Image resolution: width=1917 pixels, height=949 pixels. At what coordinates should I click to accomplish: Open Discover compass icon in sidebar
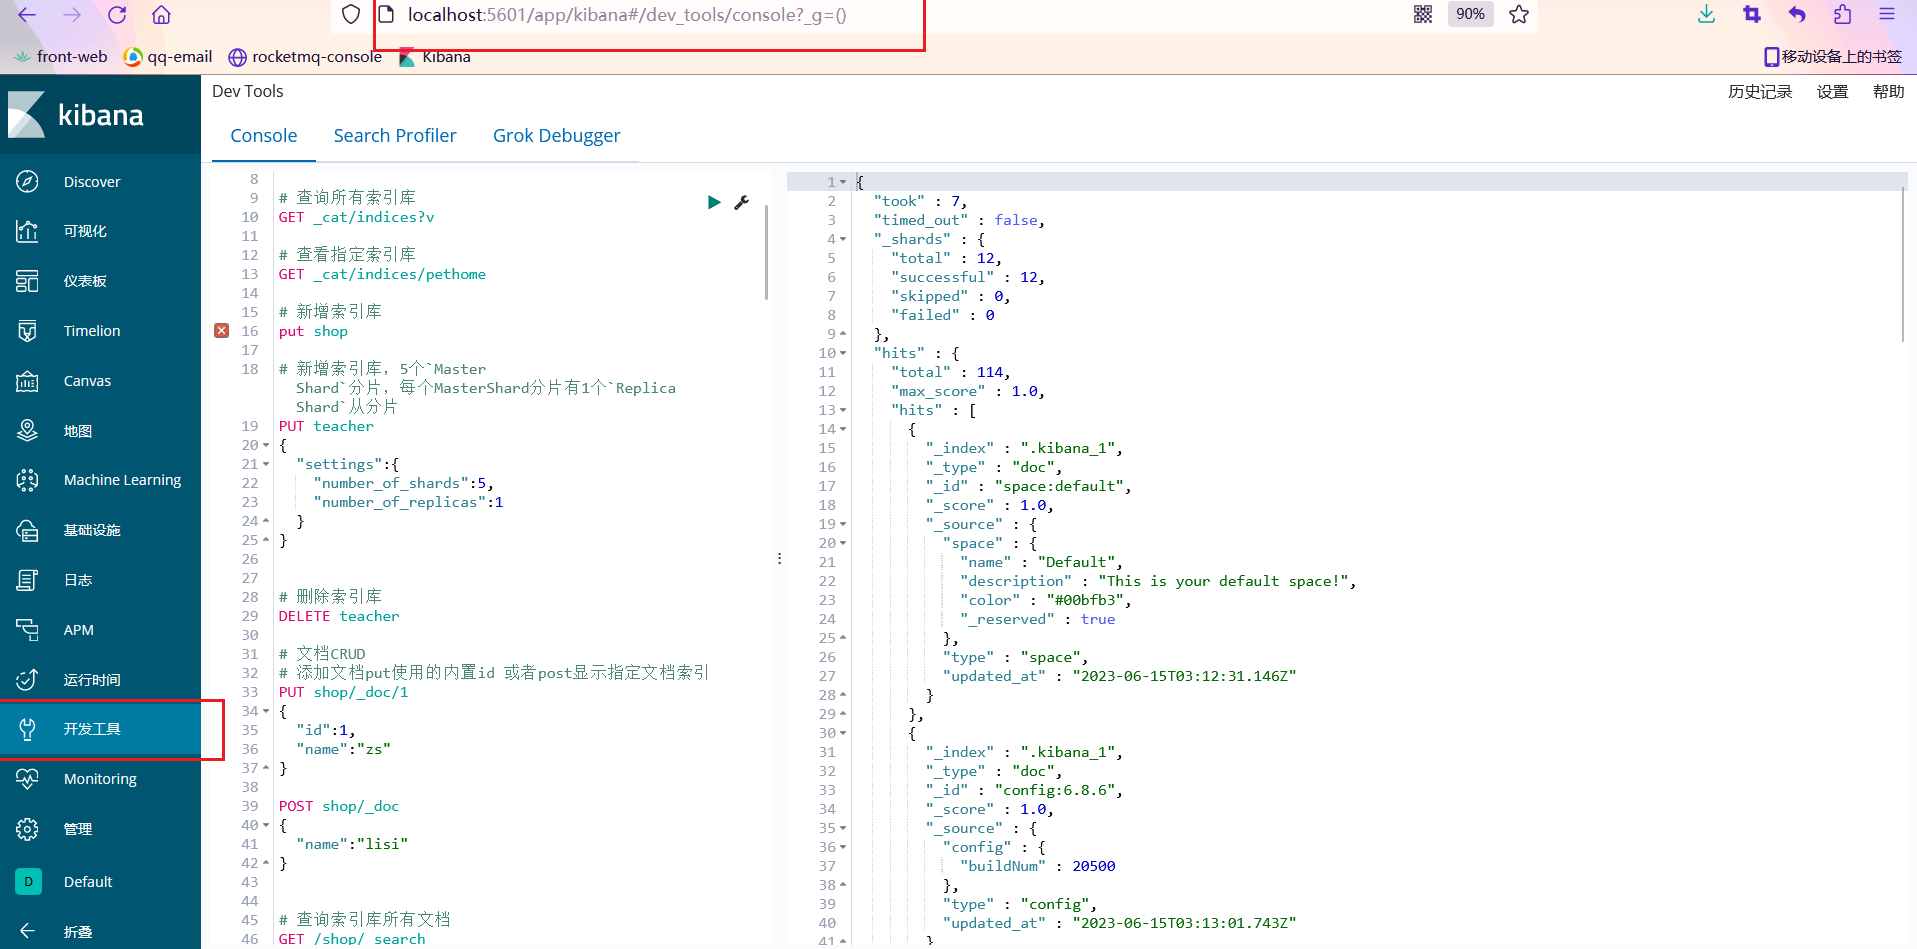pos(27,181)
